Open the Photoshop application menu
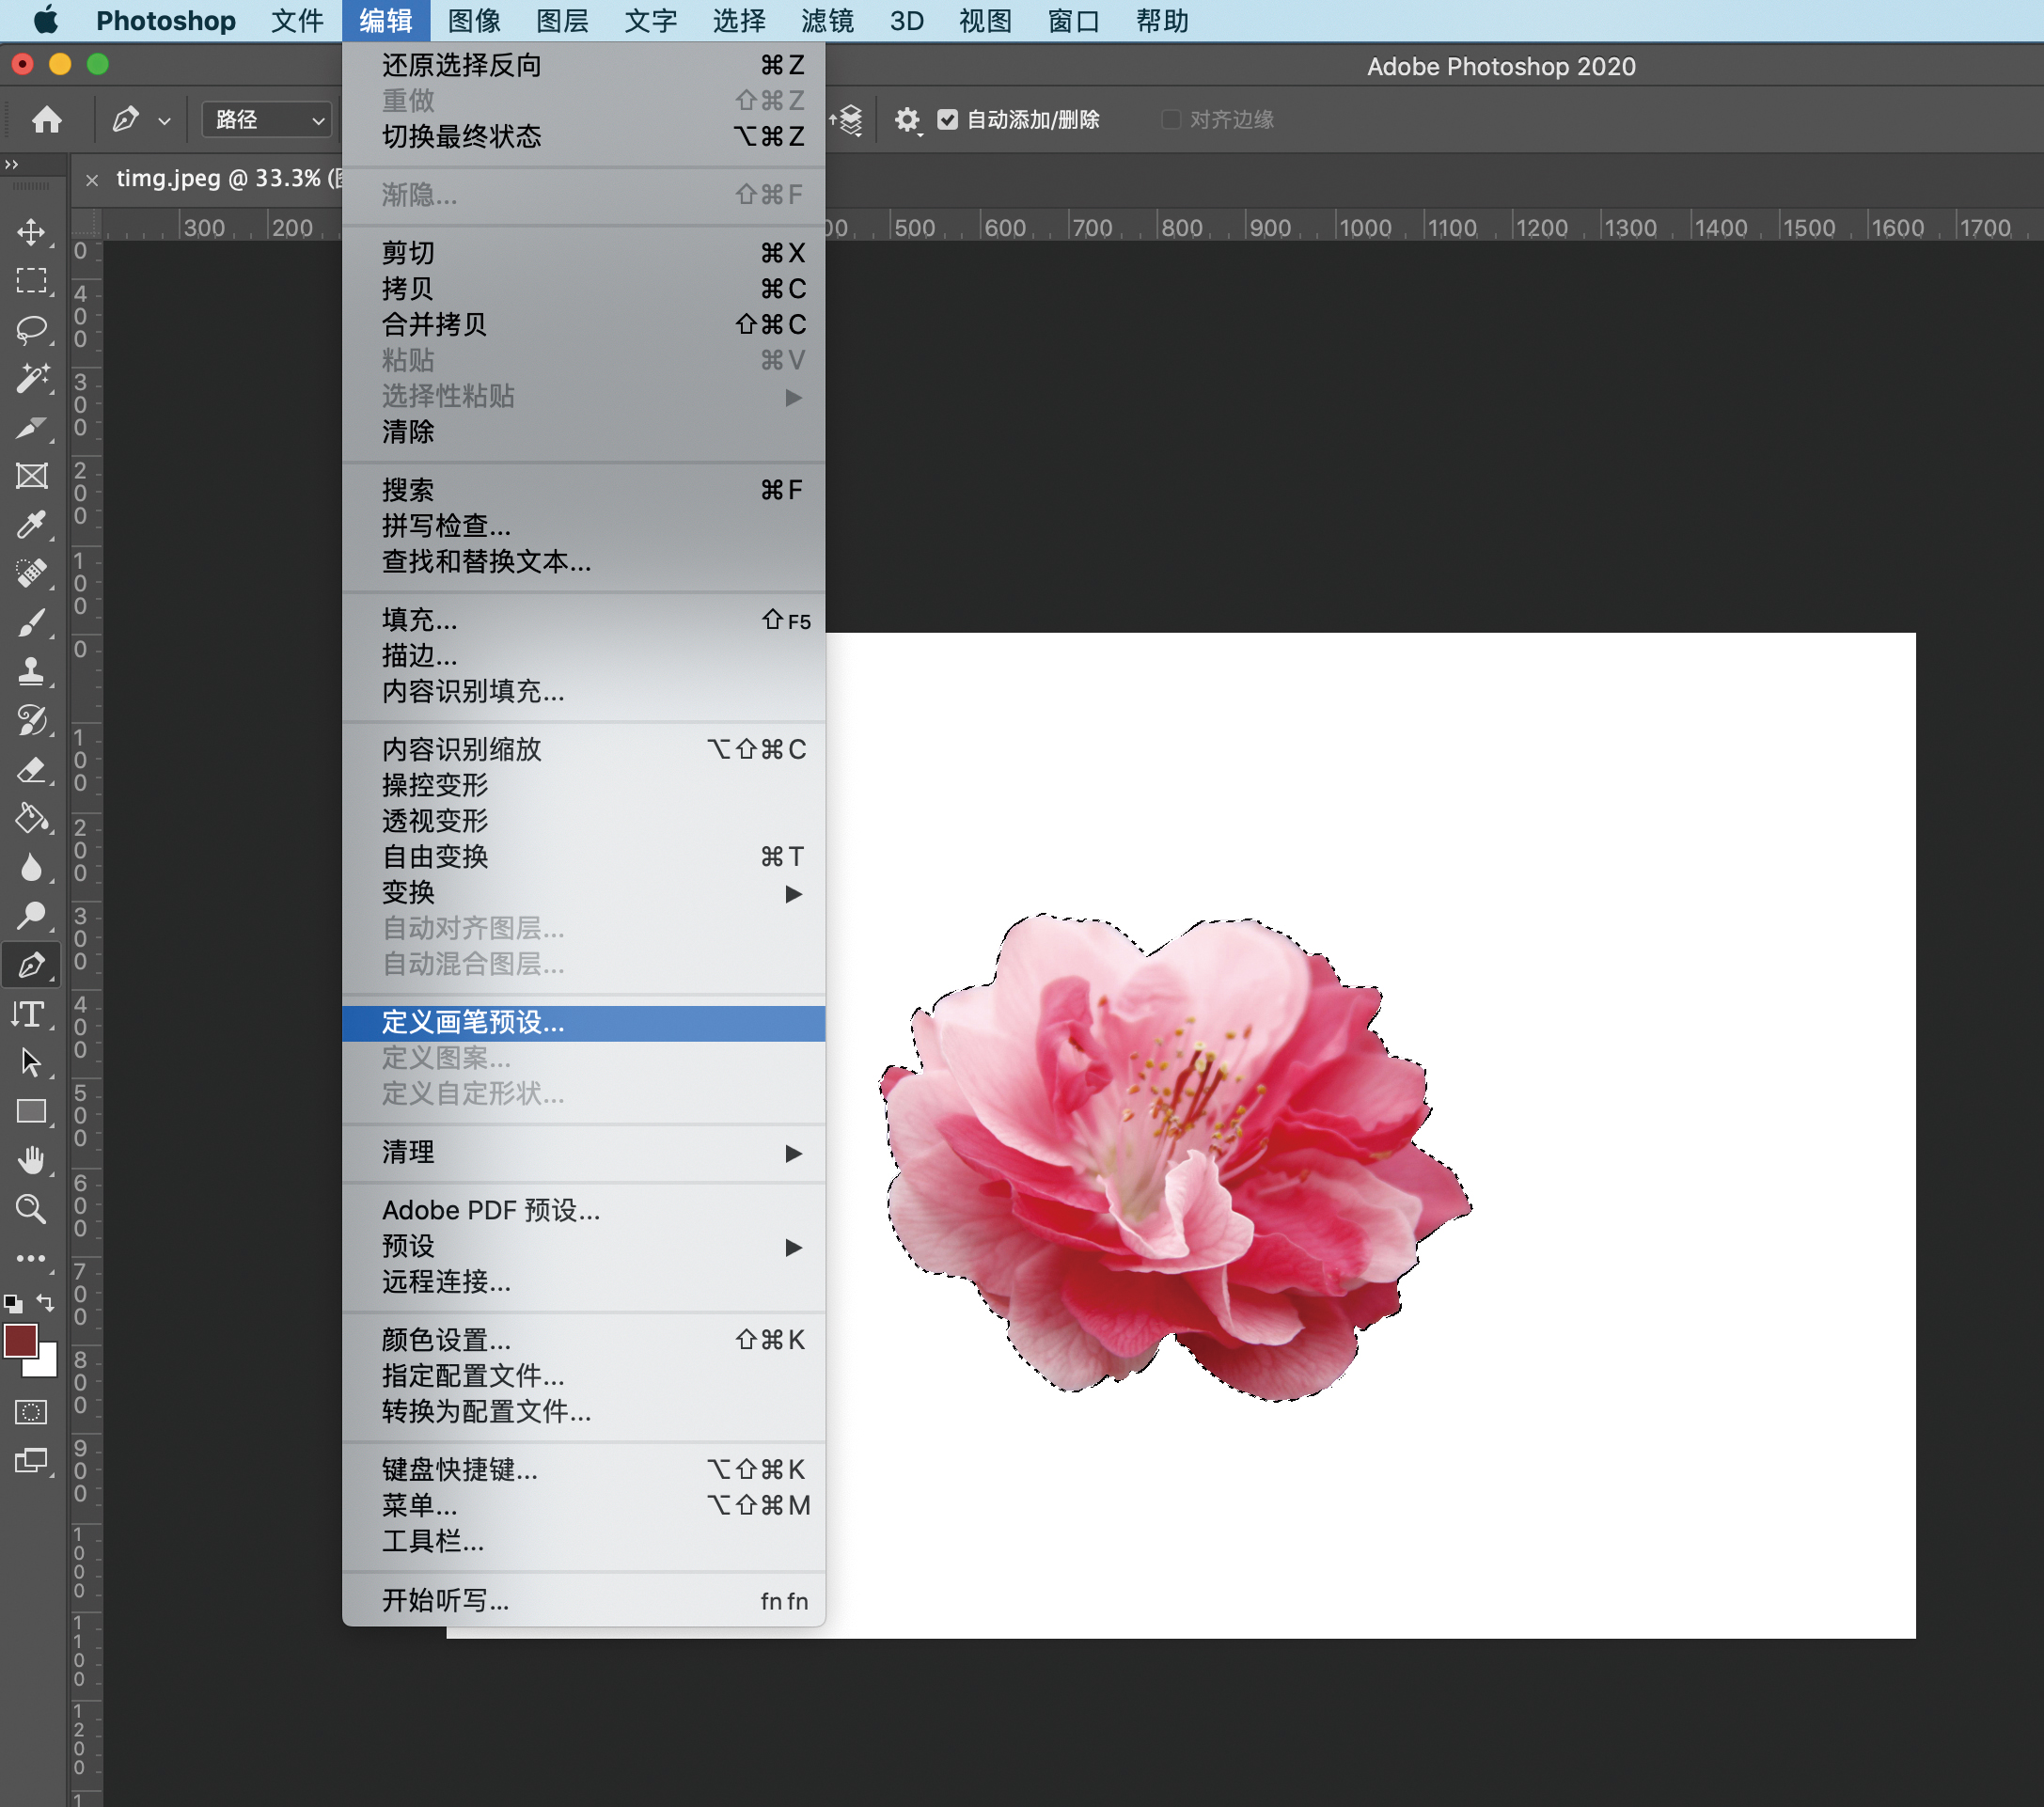This screenshot has width=2044, height=1807. [166, 21]
